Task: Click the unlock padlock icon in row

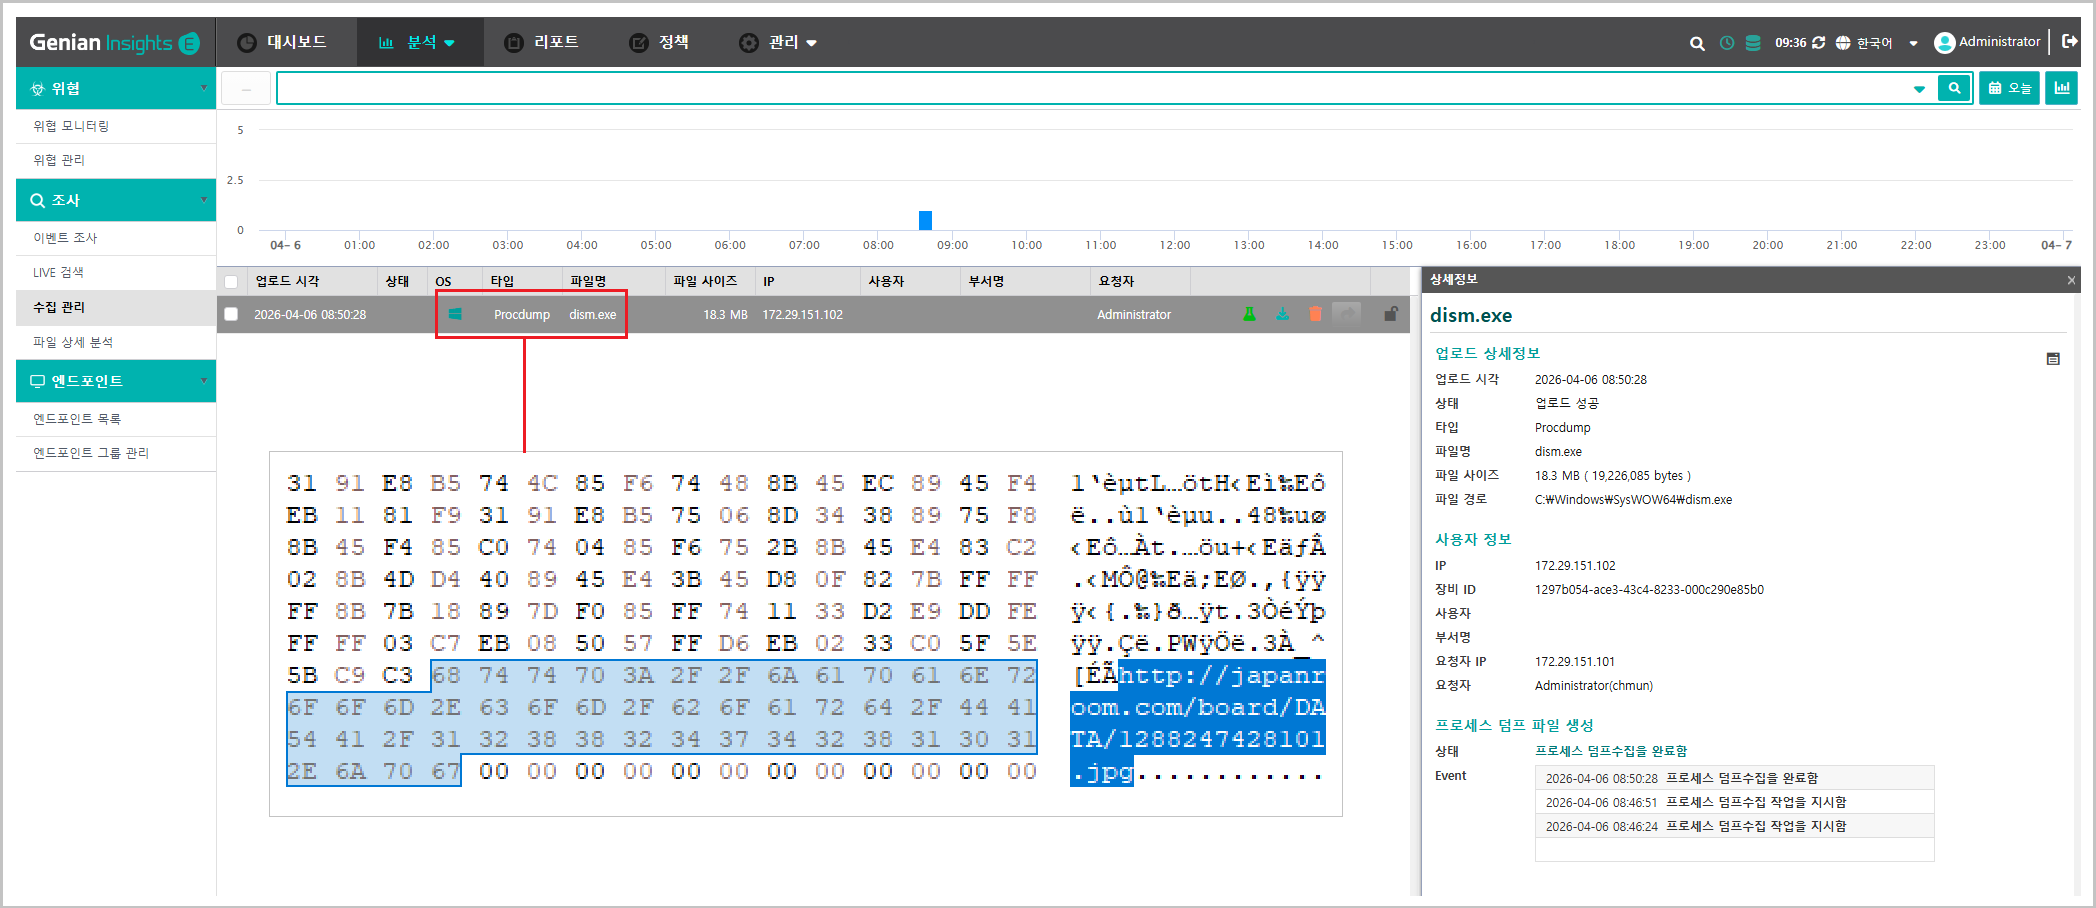Action: tap(1390, 314)
